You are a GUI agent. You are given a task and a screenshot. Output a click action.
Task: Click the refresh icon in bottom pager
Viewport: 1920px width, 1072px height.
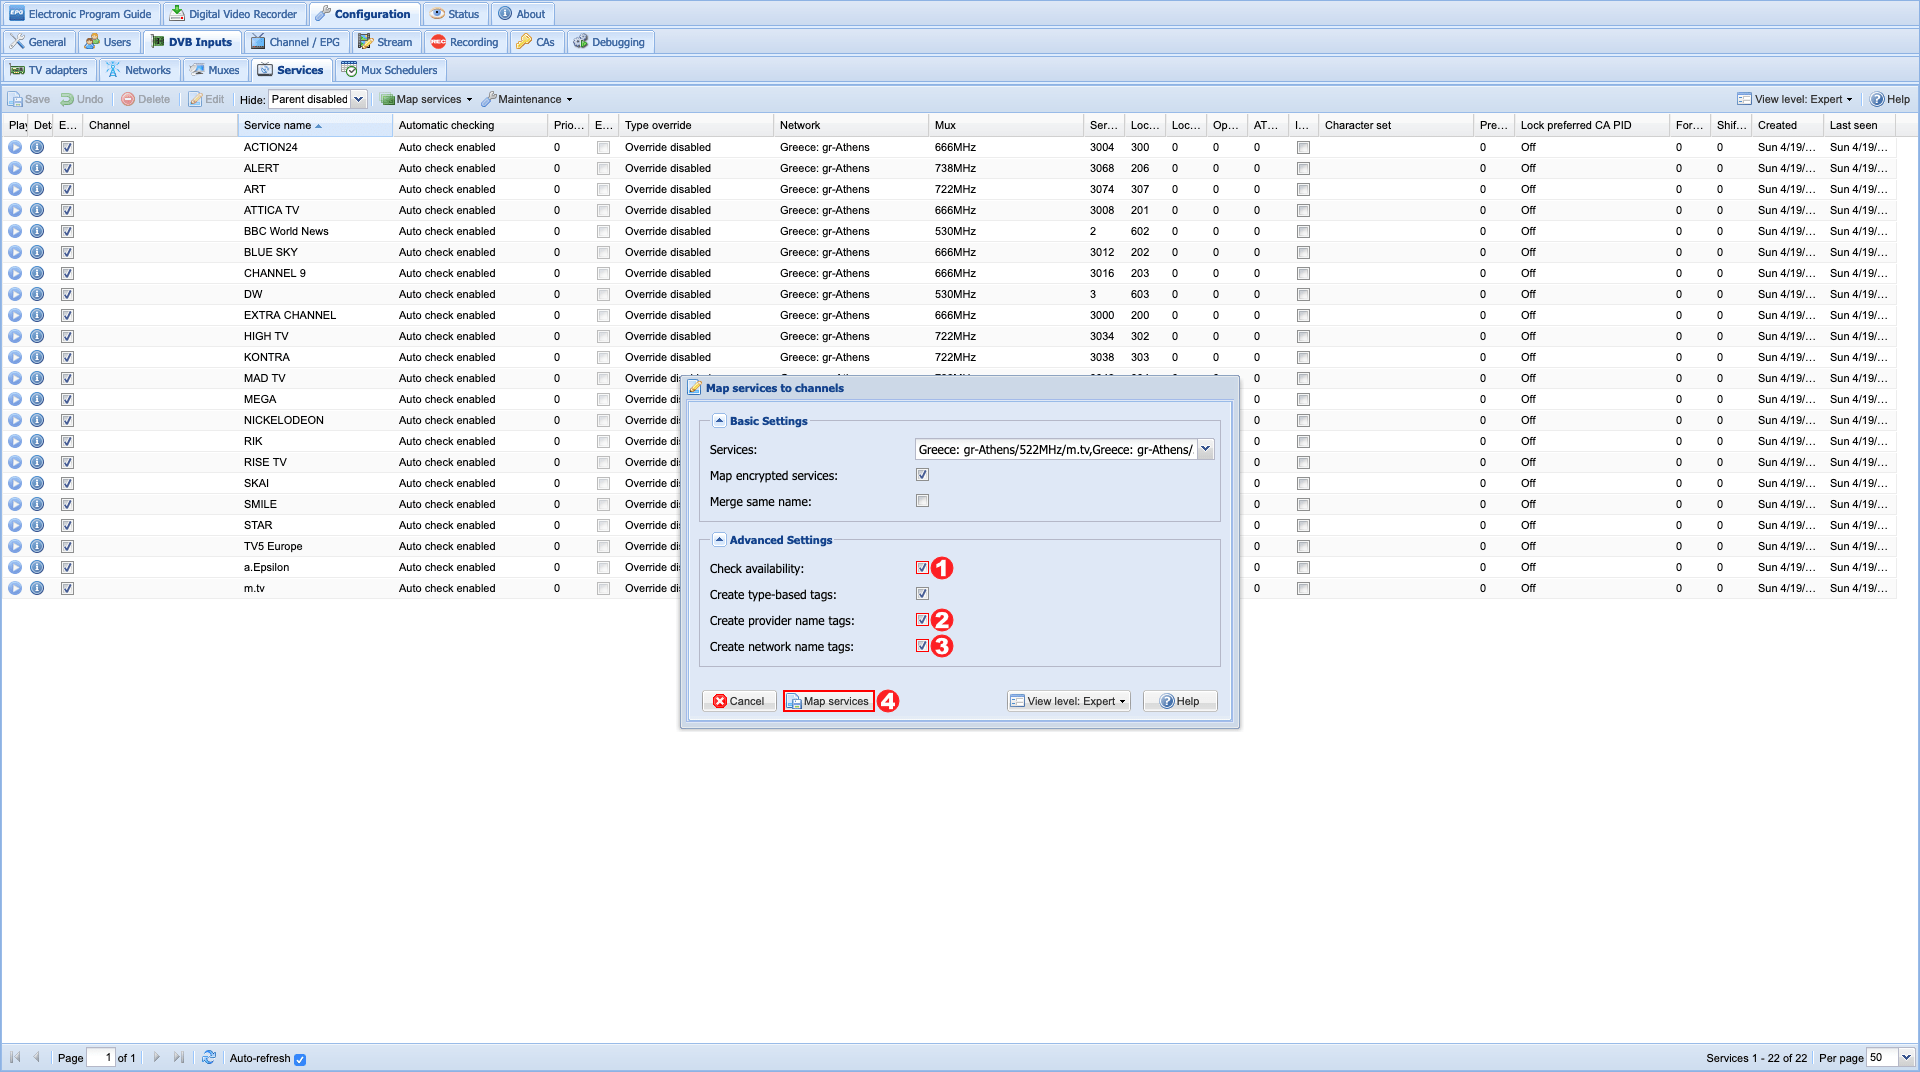tap(209, 1057)
